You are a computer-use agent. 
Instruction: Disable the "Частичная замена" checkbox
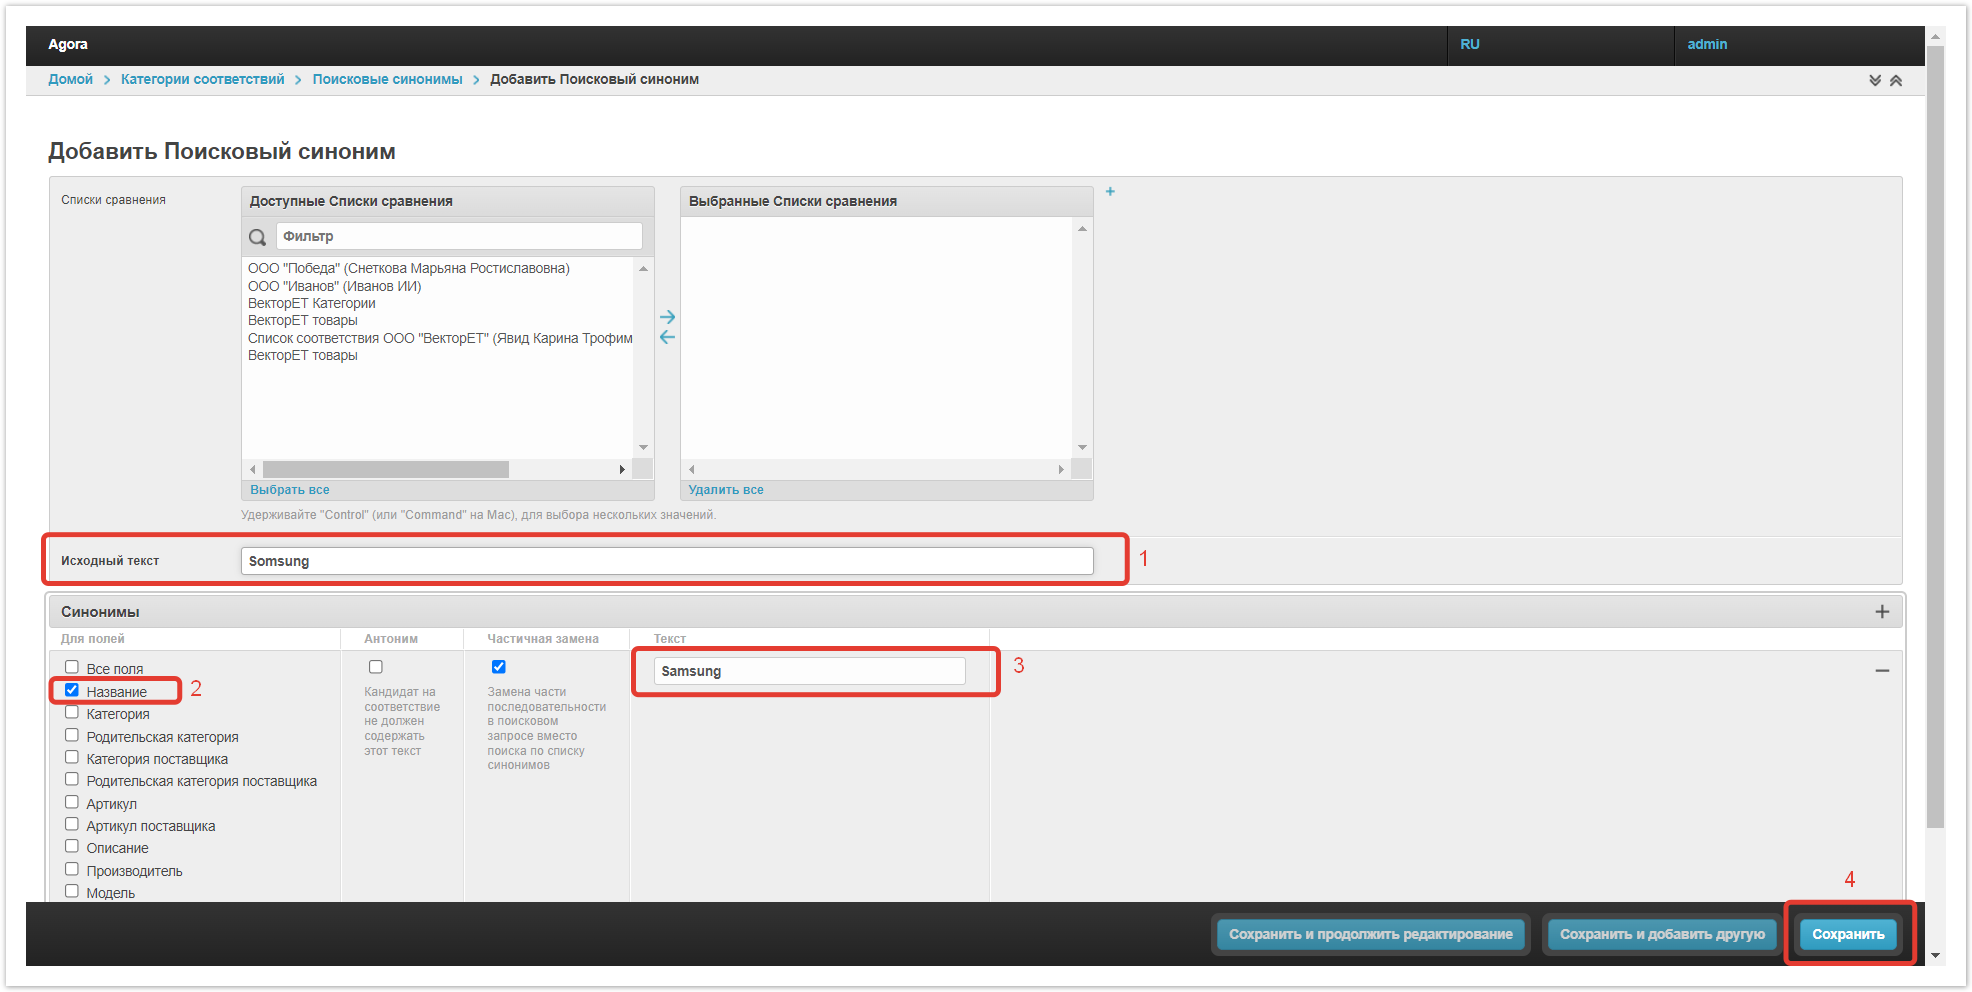click(498, 667)
